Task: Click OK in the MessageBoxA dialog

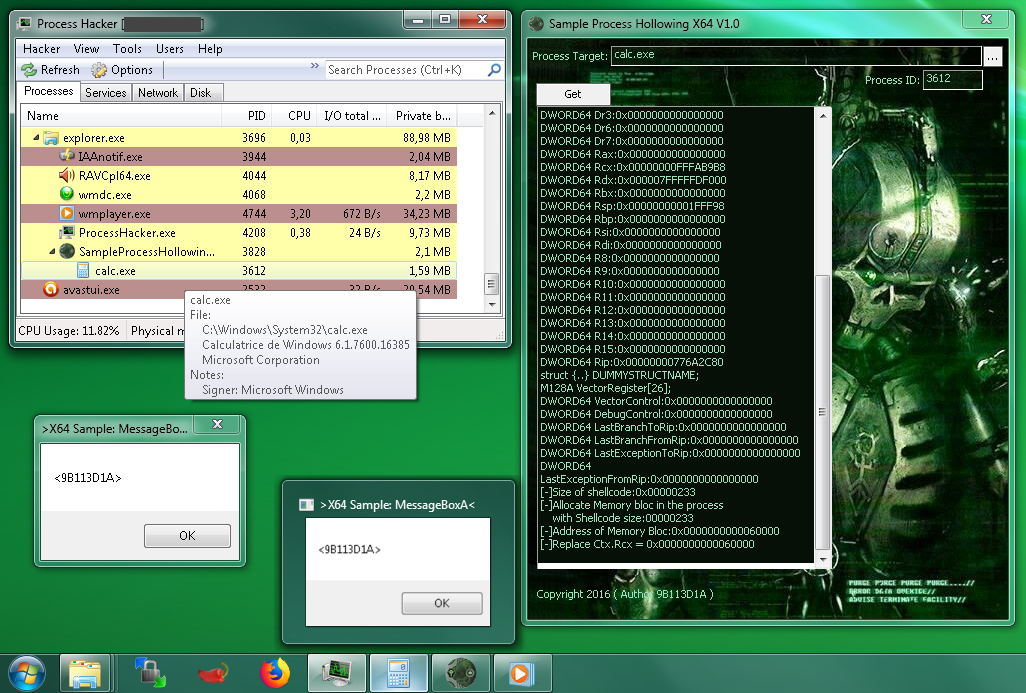Action: (442, 603)
